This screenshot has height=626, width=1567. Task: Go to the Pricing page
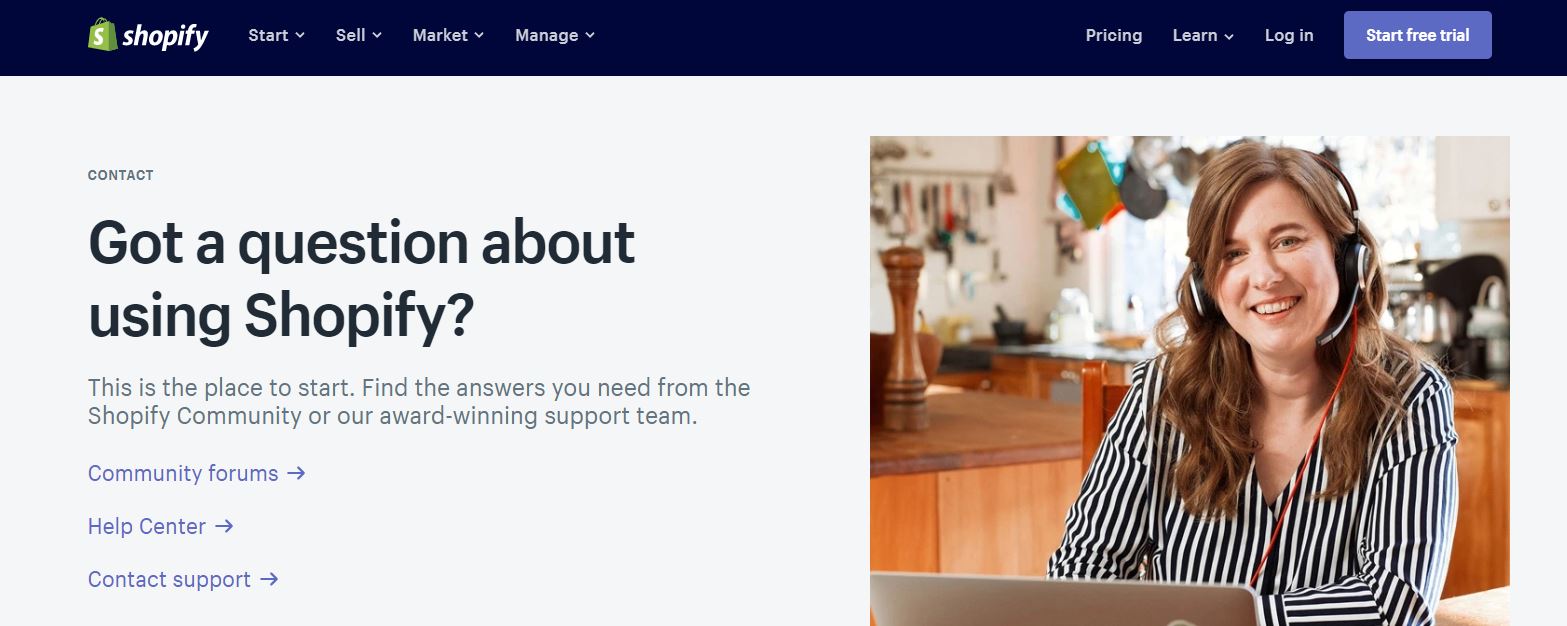(1114, 35)
